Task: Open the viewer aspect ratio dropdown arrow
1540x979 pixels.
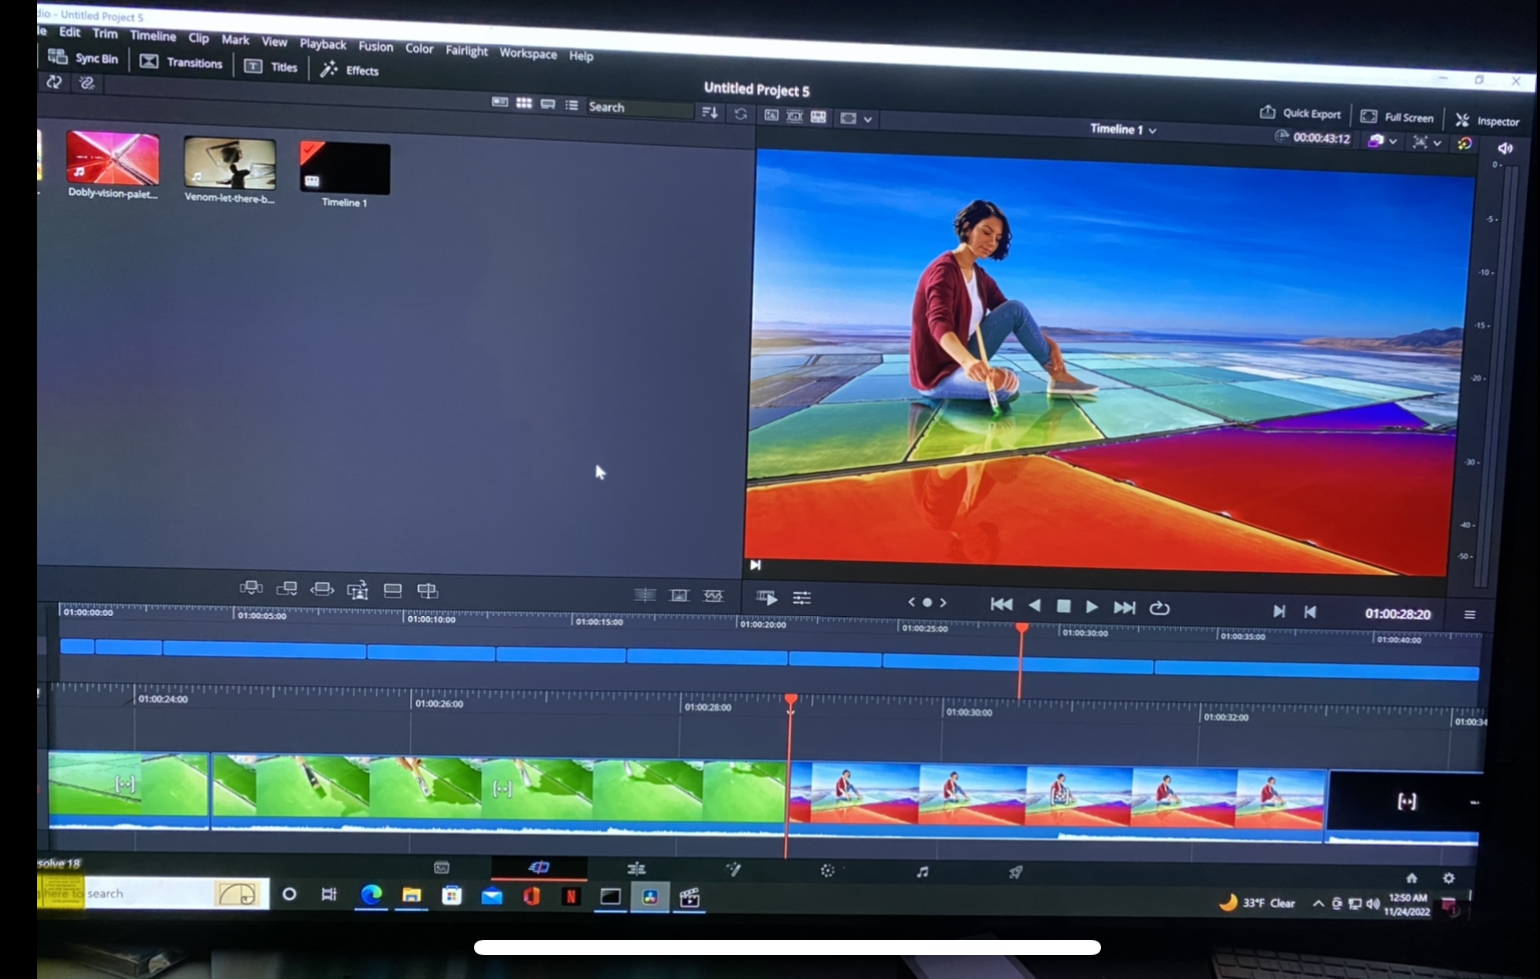Action: tap(868, 119)
